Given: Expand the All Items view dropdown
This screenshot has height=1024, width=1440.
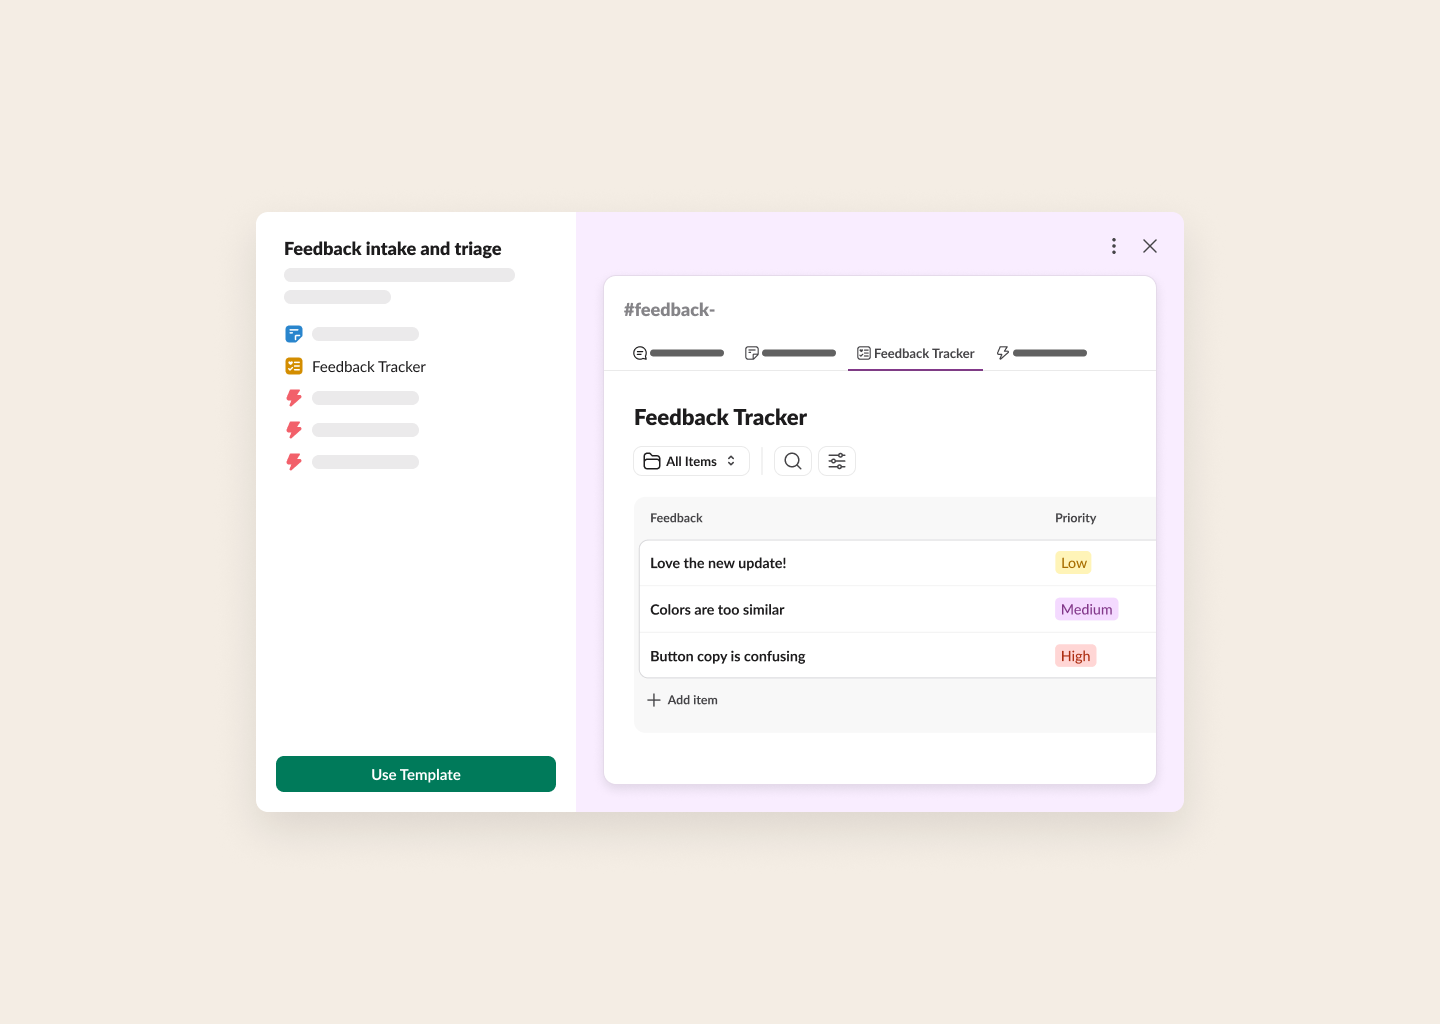Looking at the screenshot, I should coord(691,461).
